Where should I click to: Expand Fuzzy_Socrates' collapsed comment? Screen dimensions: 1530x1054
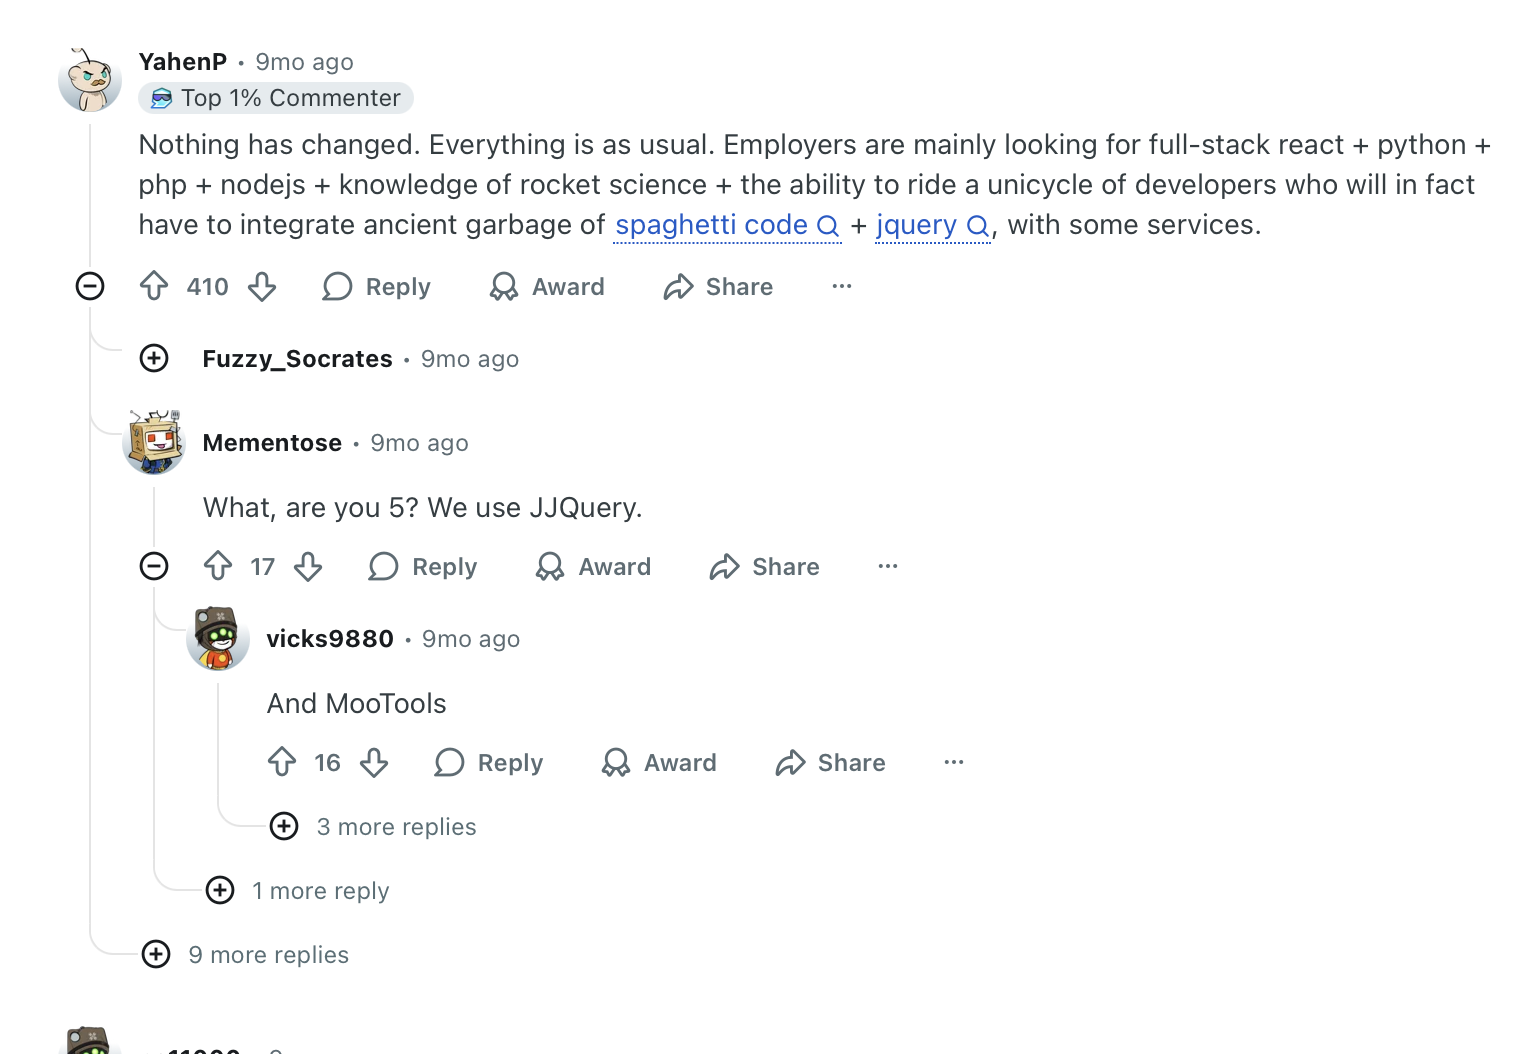154,358
